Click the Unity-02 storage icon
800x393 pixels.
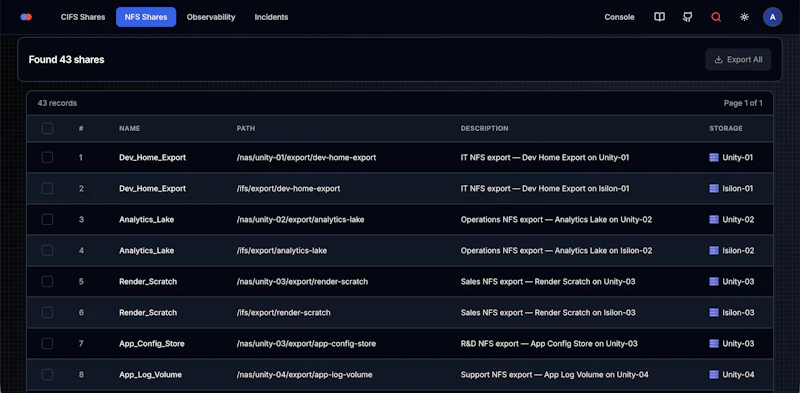pyautogui.click(x=714, y=219)
